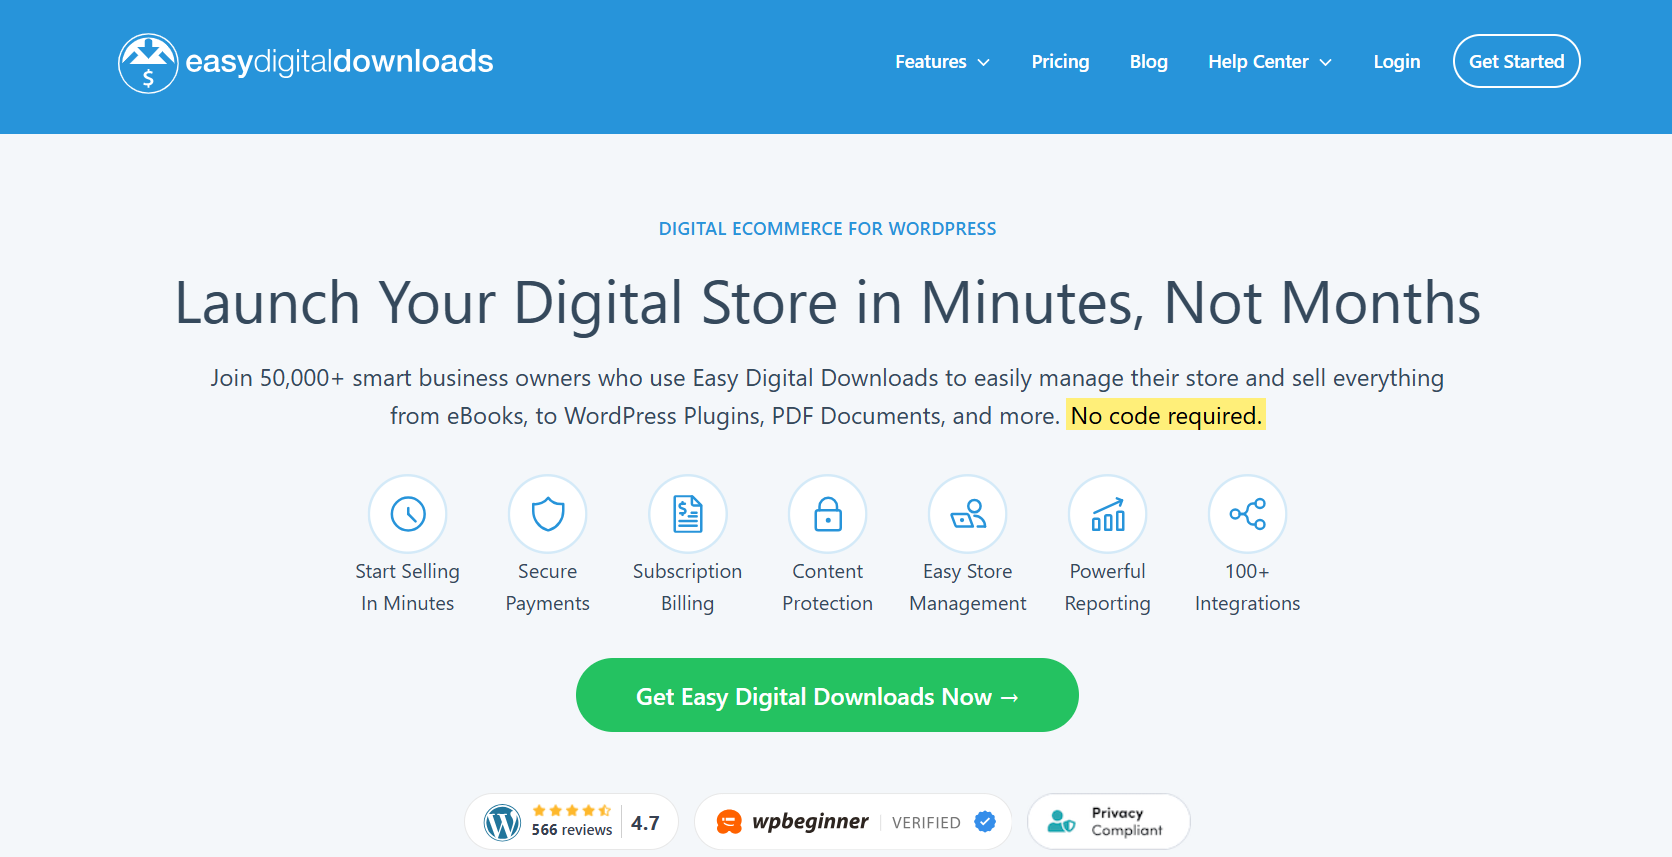Click the Get Started button
The width and height of the screenshot is (1672, 857).
click(1516, 61)
